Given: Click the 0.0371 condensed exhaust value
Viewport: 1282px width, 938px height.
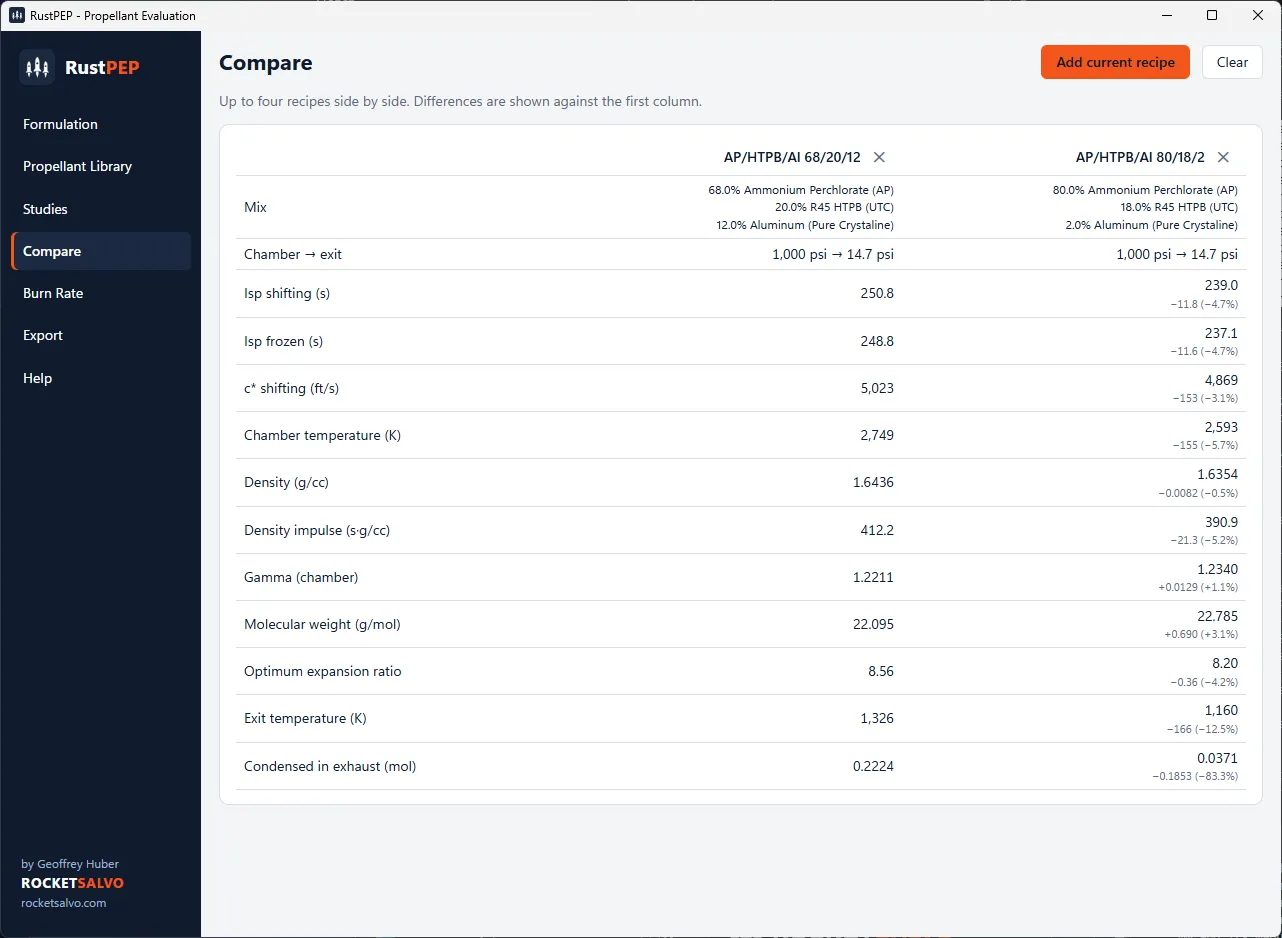Looking at the screenshot, I should 1217,758.
